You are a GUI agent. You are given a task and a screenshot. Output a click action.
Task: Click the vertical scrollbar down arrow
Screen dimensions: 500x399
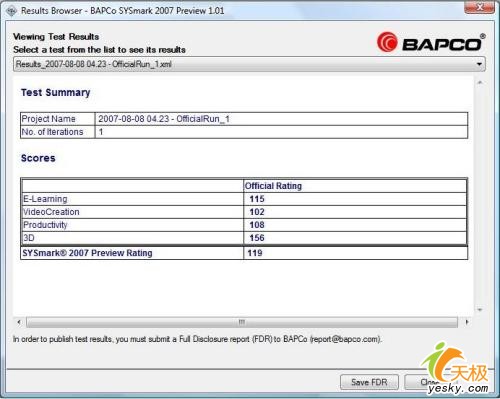coord(480,310)
